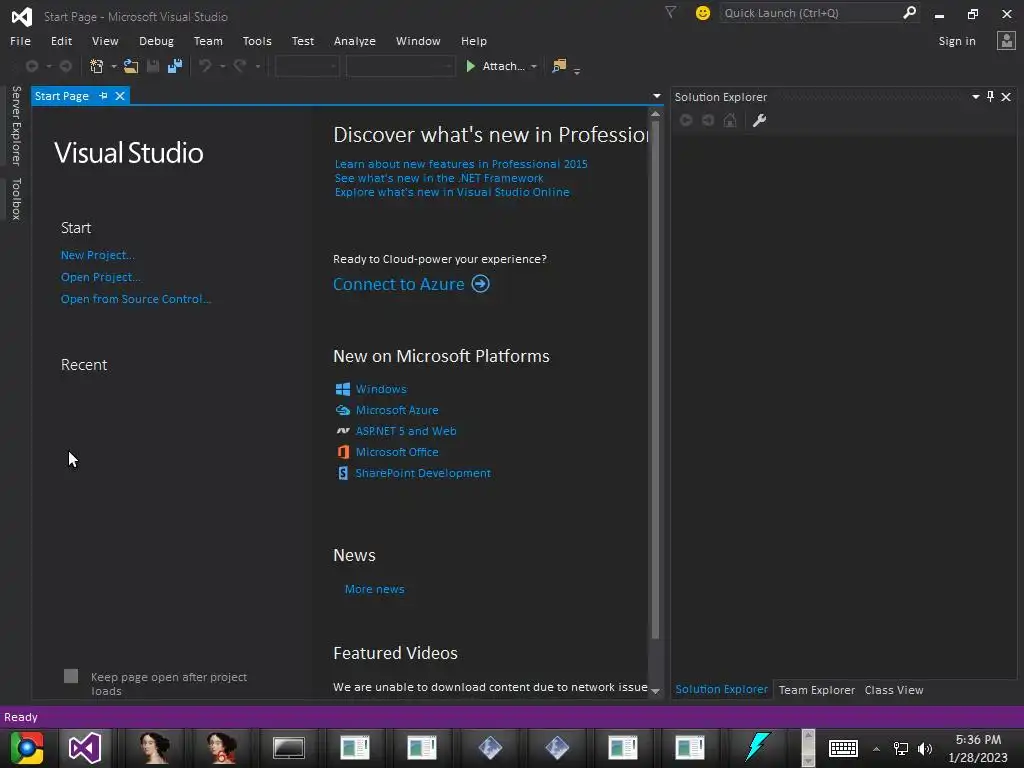
Task: Click the Open Project... link
Action: 101,277
